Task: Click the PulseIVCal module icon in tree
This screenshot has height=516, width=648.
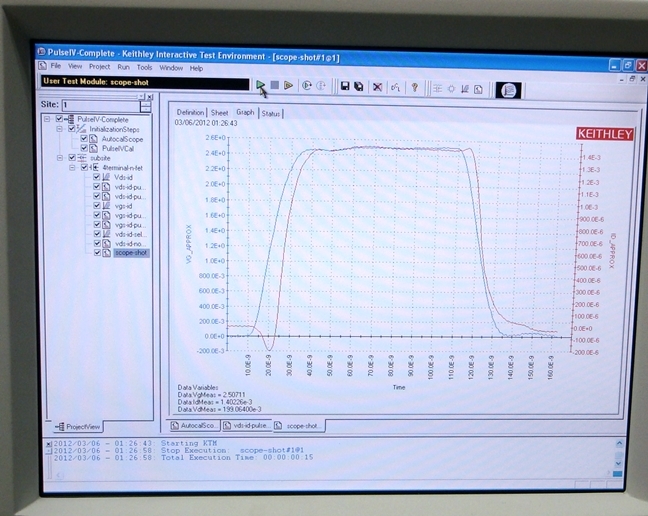Action: [94, 148]
